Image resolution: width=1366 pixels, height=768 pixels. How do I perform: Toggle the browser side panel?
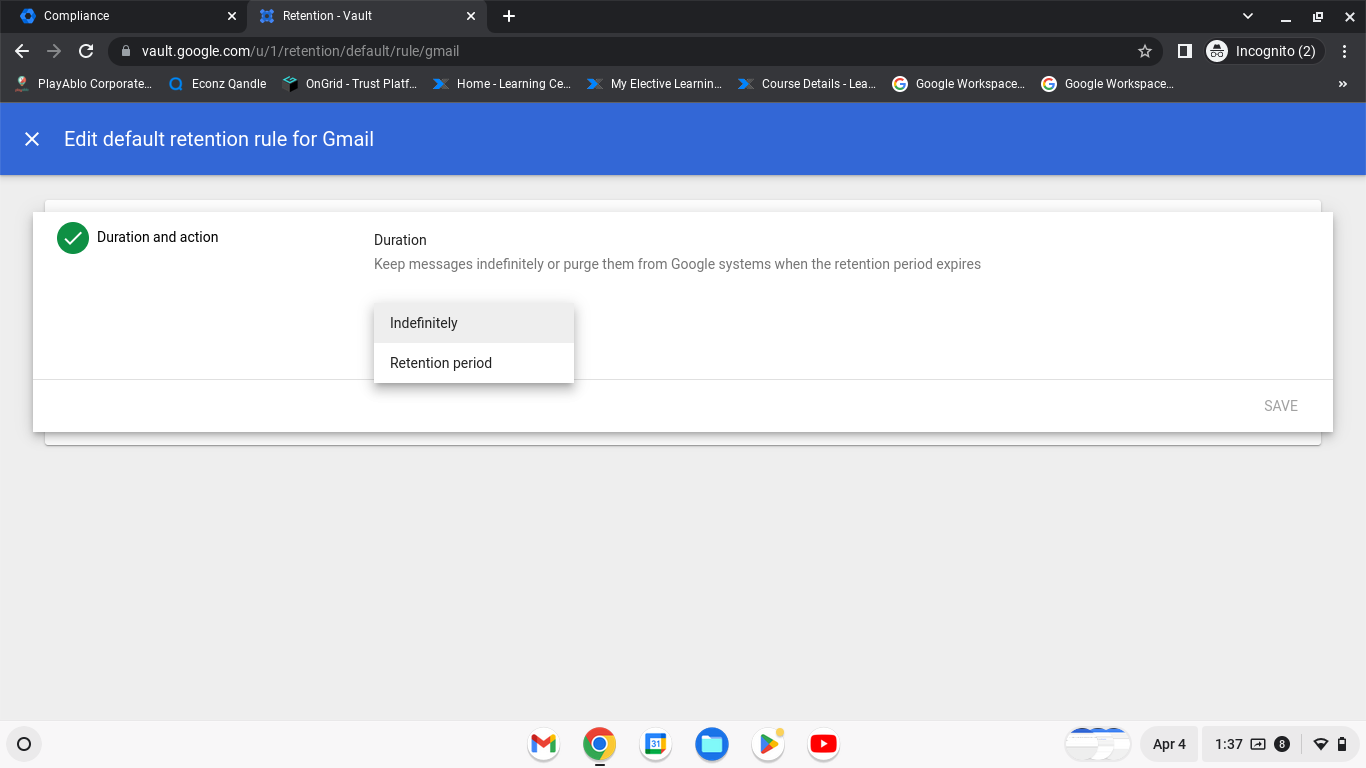[1184, 51]
